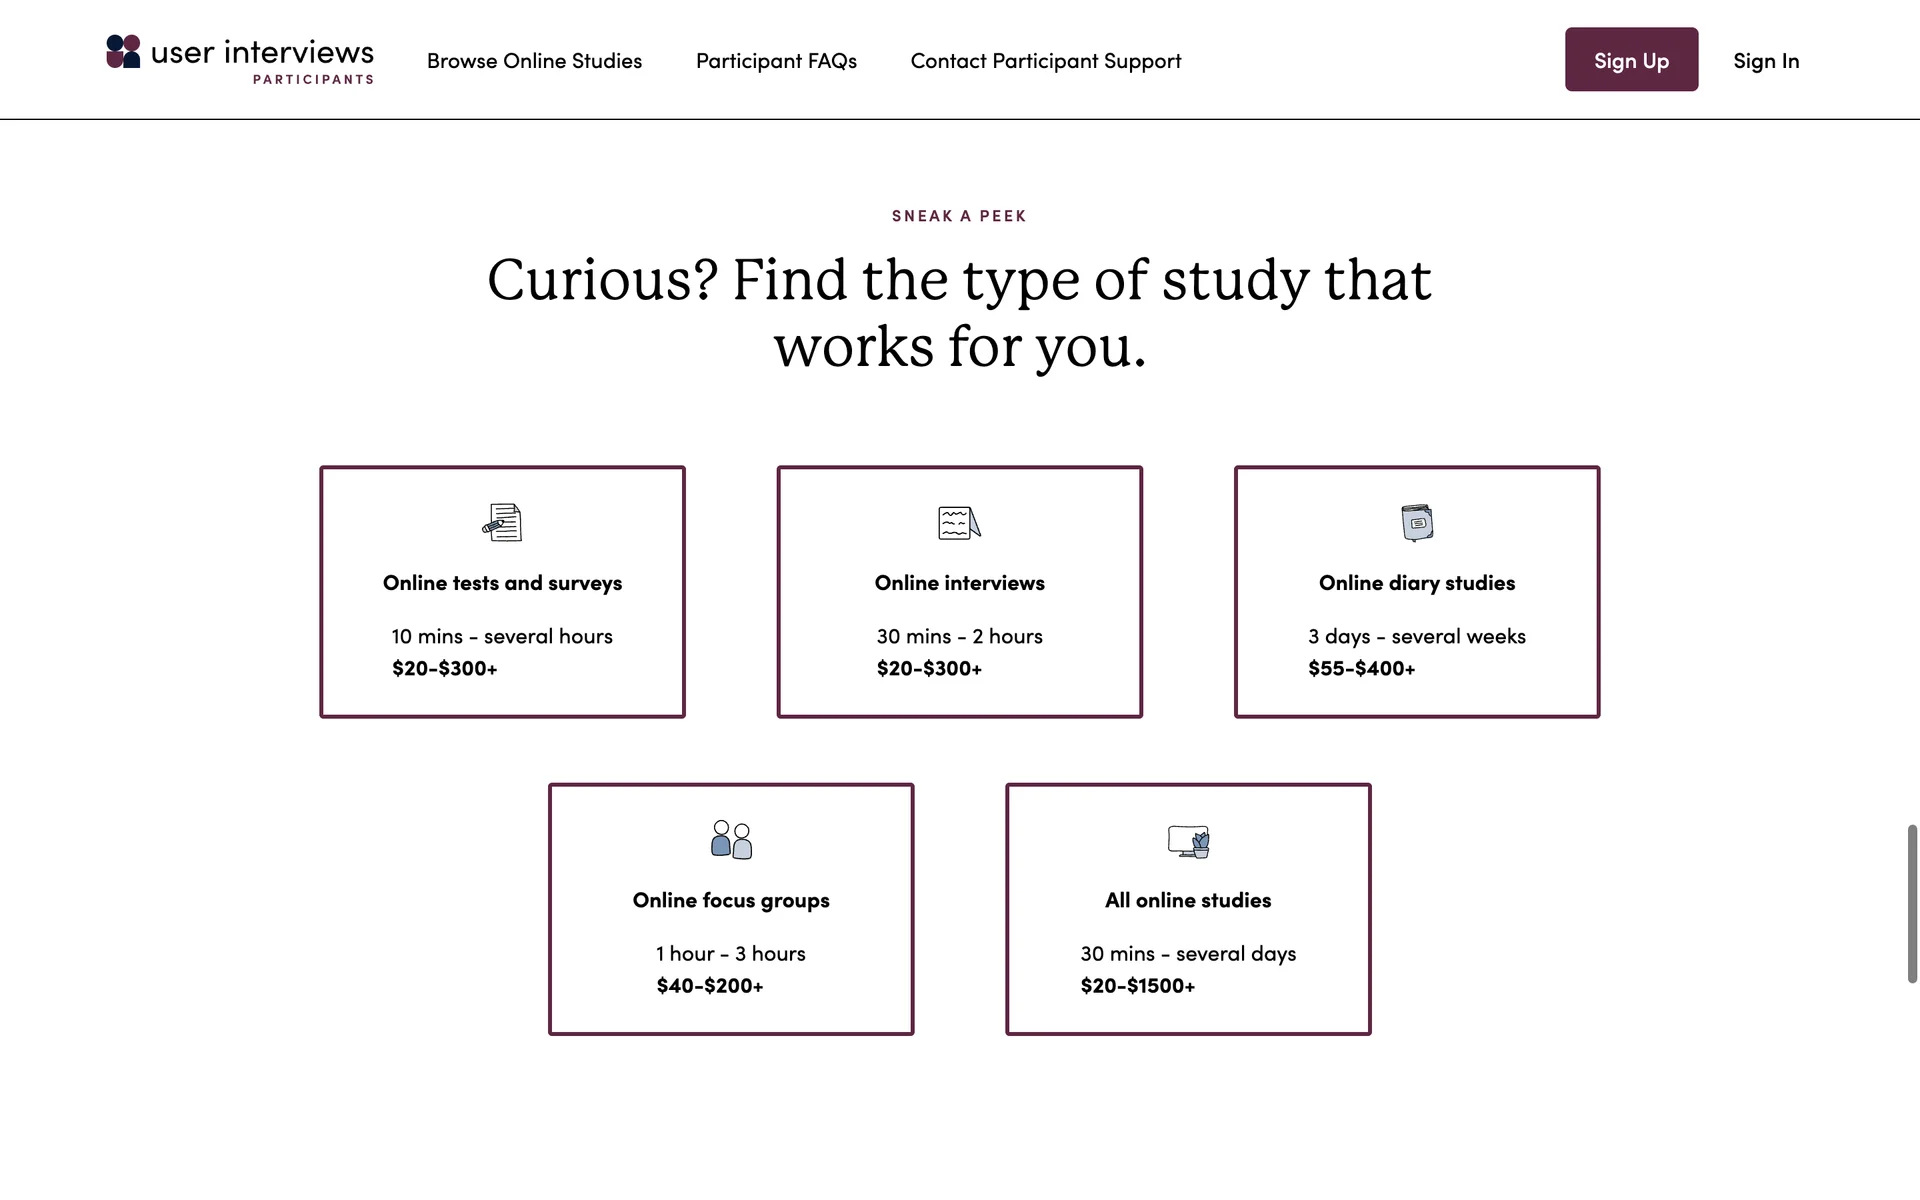This screenshot has width=1920, height=1200.
Task: Click the focus groups people icon
Action: [x=731, y=840]
